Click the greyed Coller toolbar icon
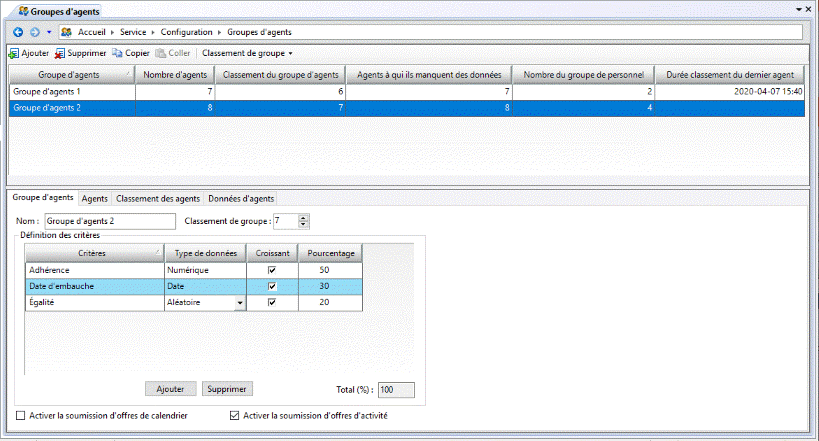The width and height of the screenshot is (819, 441). (x=160, y=53)
